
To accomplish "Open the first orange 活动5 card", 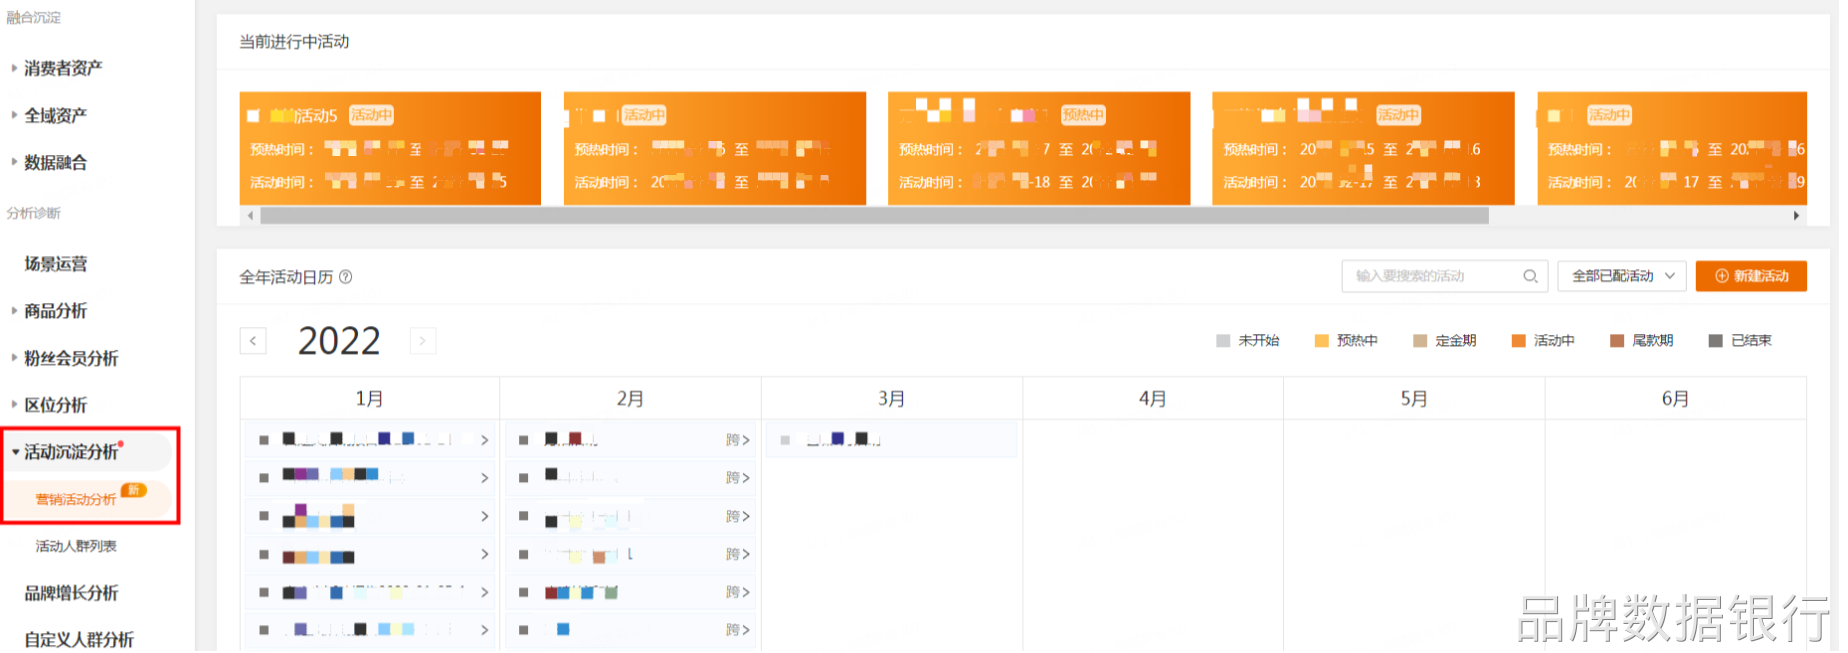I will click(391, 149).
